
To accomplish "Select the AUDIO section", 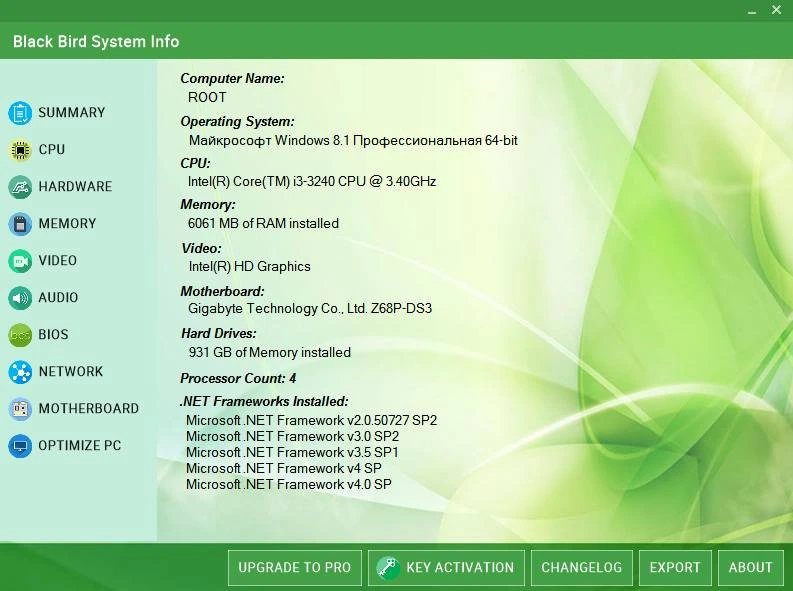I will point(58,298).
